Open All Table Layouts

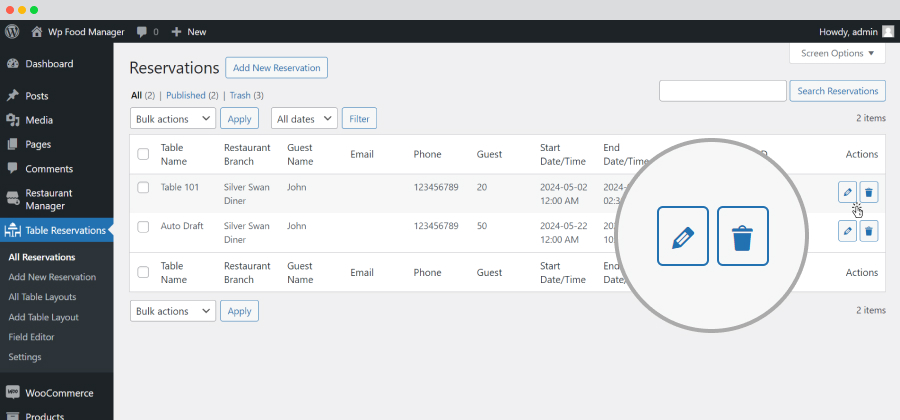[42, 297]
